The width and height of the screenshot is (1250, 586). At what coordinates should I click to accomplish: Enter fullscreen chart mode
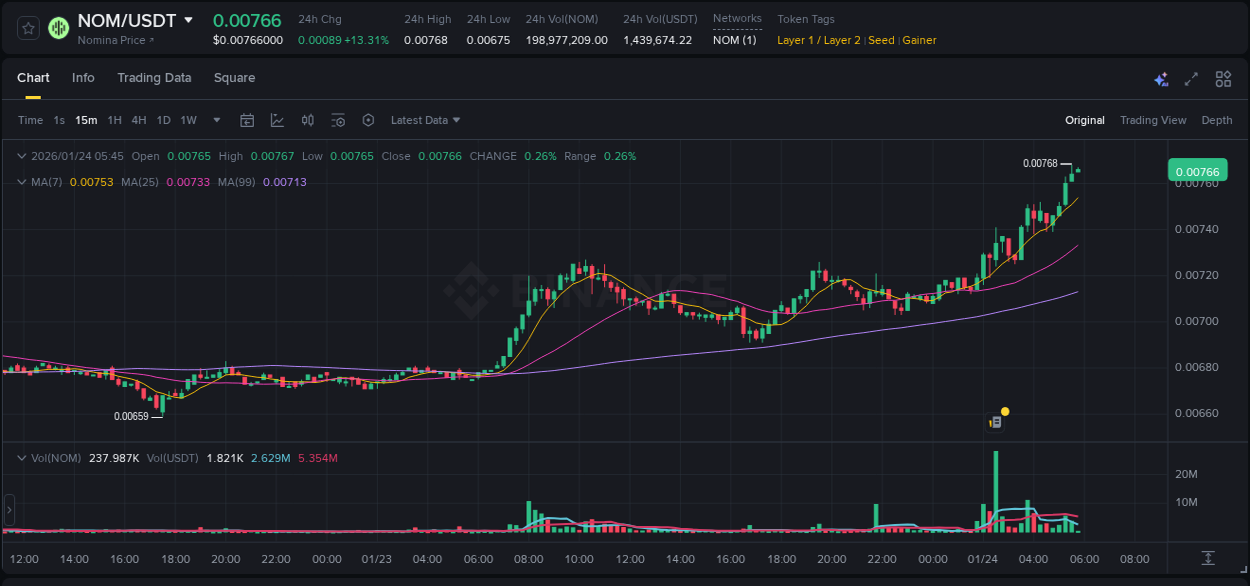(1192, 78)
